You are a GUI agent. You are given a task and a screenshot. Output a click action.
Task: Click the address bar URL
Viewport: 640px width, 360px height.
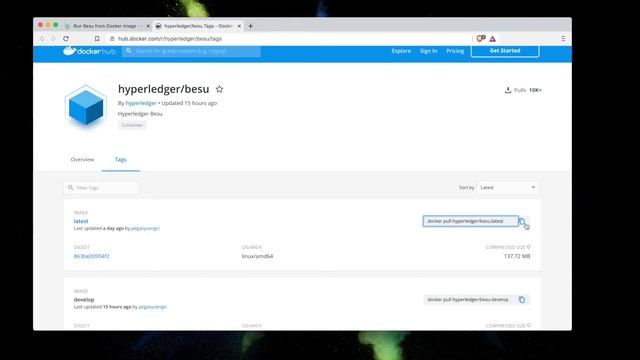pyautogui.click(x=170, y=39)
